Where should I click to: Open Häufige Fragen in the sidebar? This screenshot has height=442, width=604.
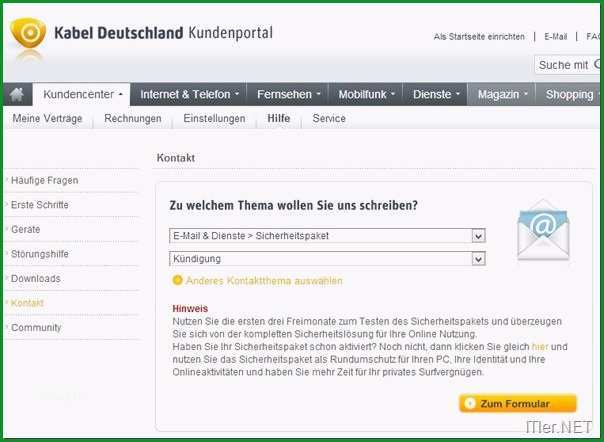pos(44,180)
